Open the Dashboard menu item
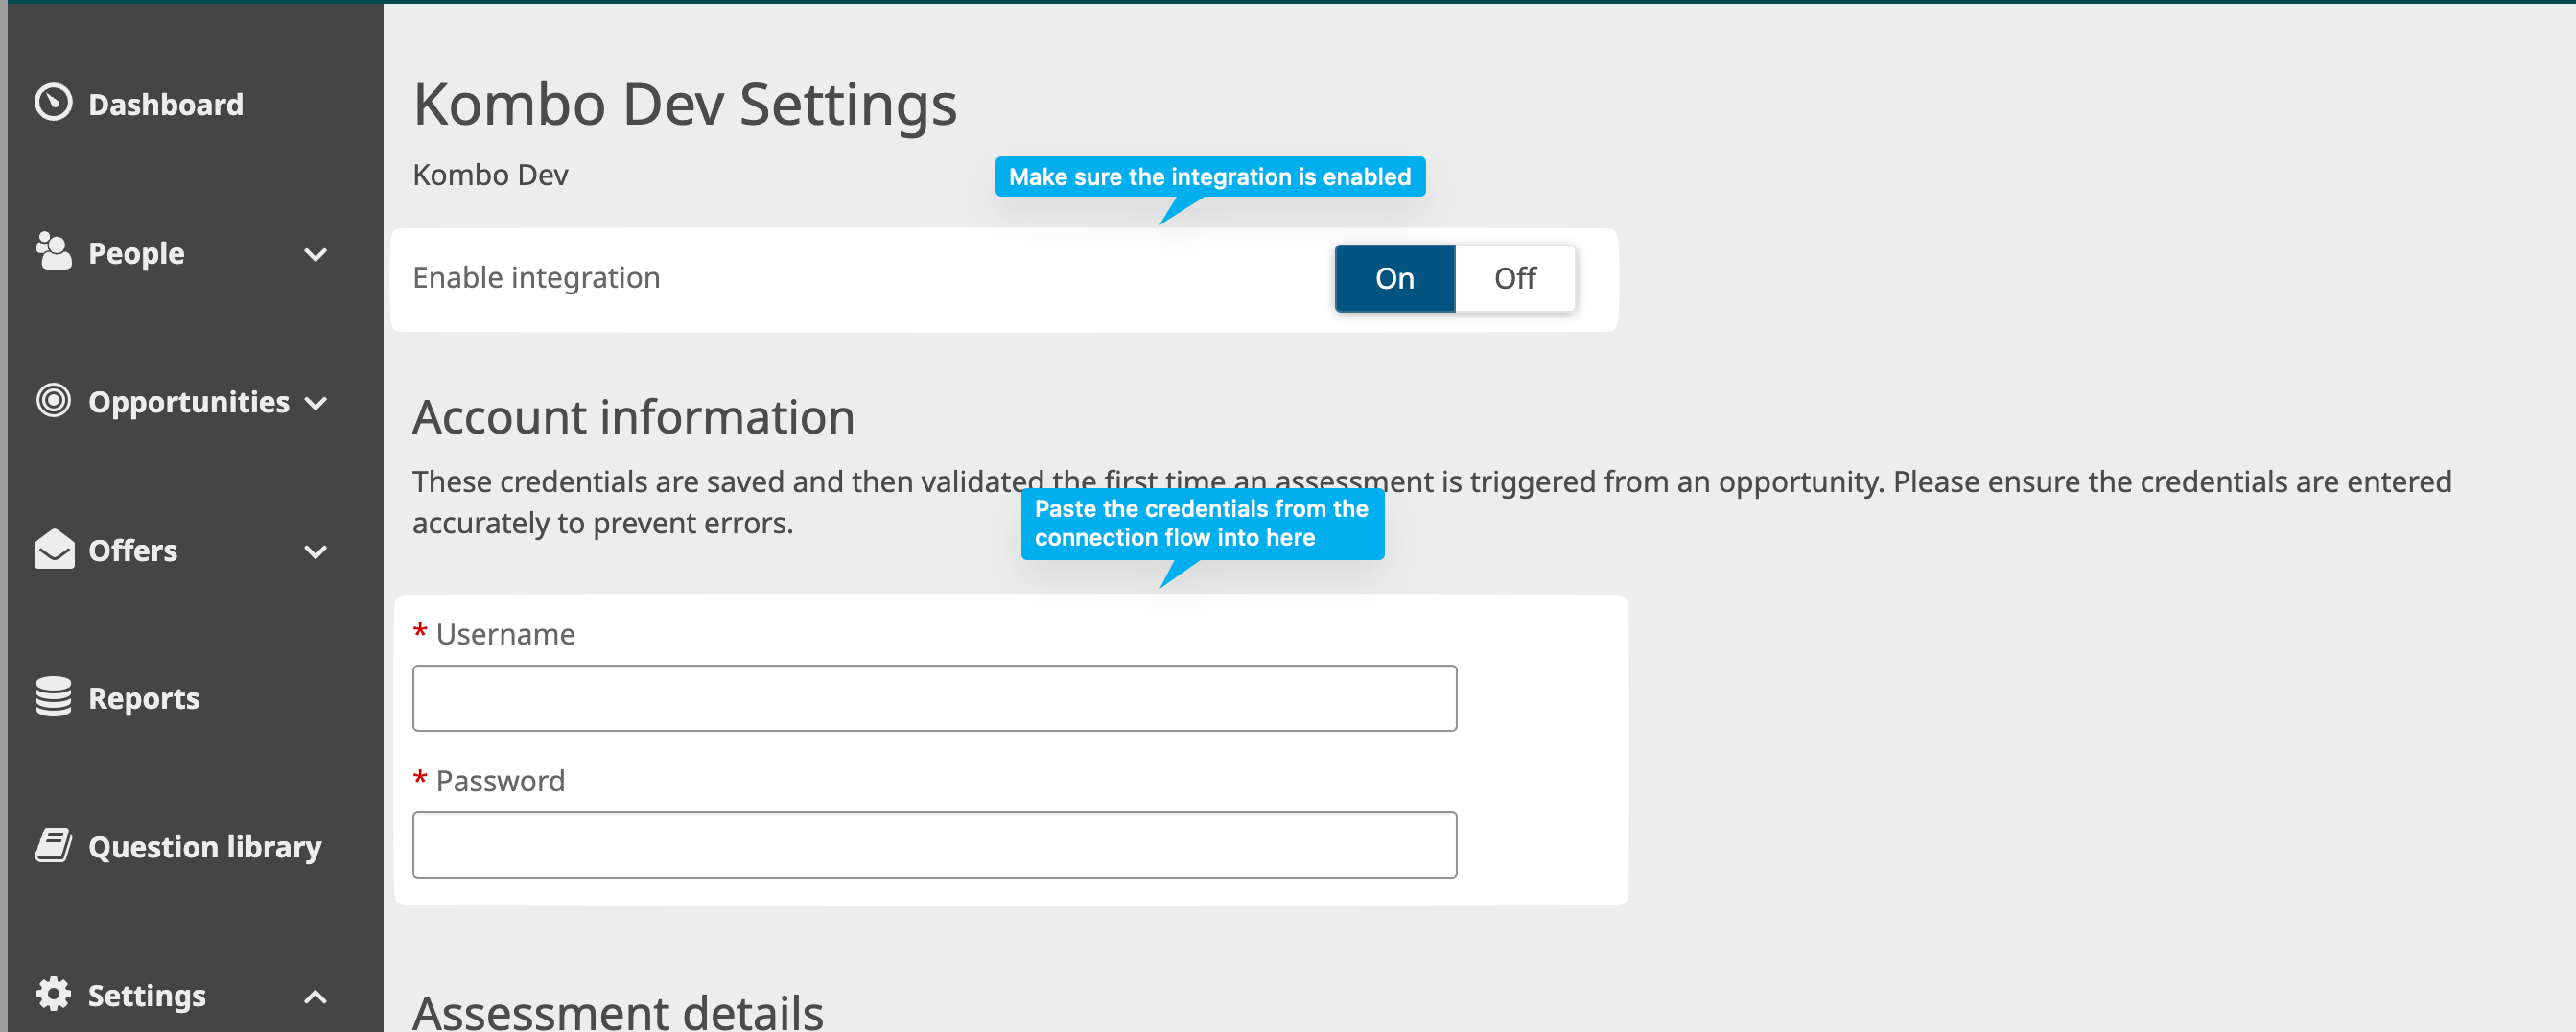 click(165, 104)
